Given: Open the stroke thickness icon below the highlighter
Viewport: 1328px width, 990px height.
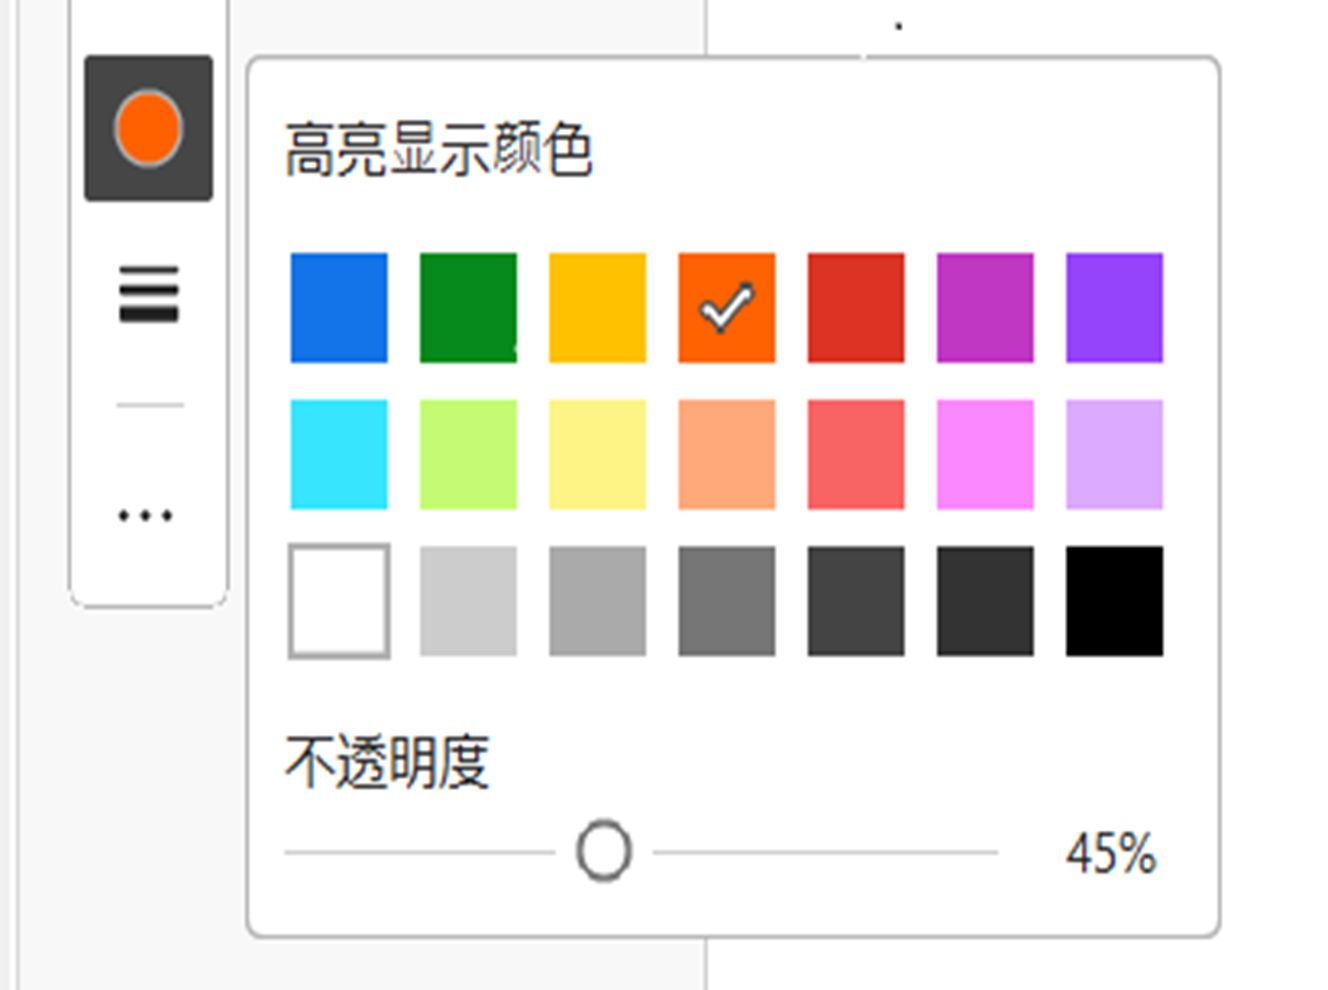Looking at the screenshot, I should coord(148,293).
